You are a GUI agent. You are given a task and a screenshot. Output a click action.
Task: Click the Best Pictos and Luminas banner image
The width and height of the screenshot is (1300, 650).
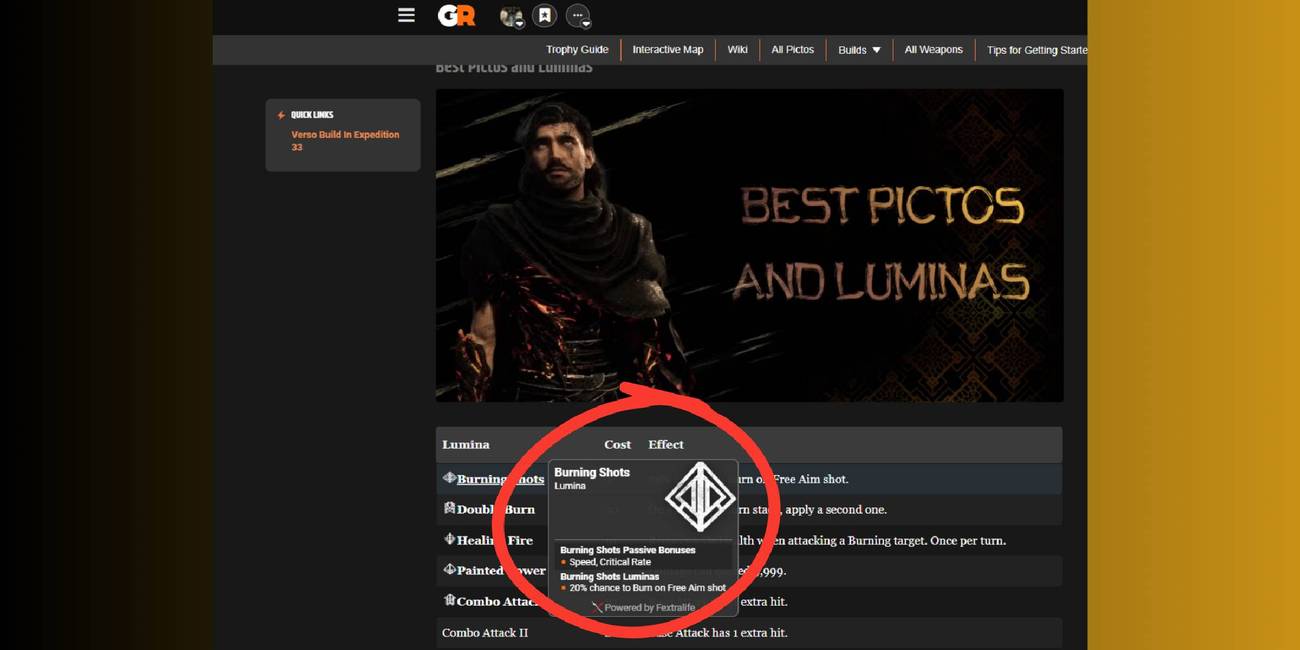[x=748, y=246]
